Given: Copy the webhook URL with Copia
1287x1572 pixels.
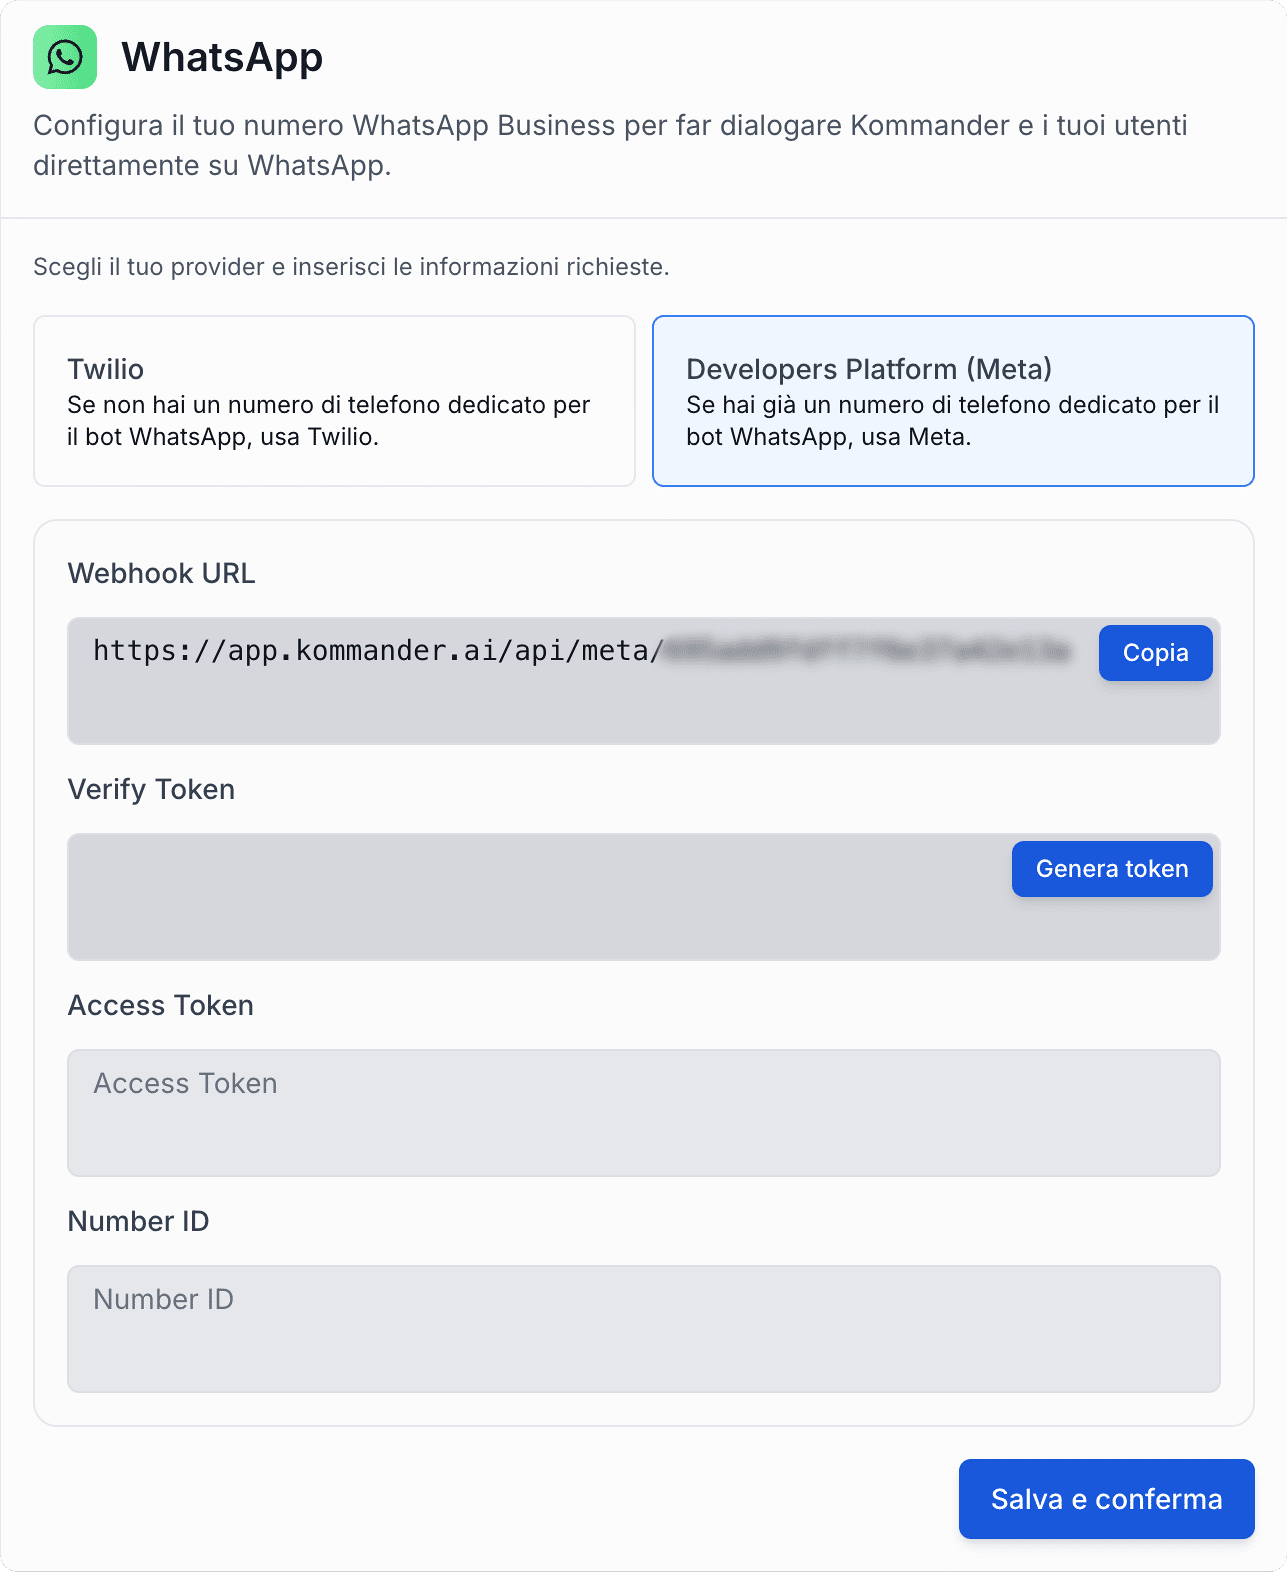Looking at the screenshot, I should pos(1155,653).
